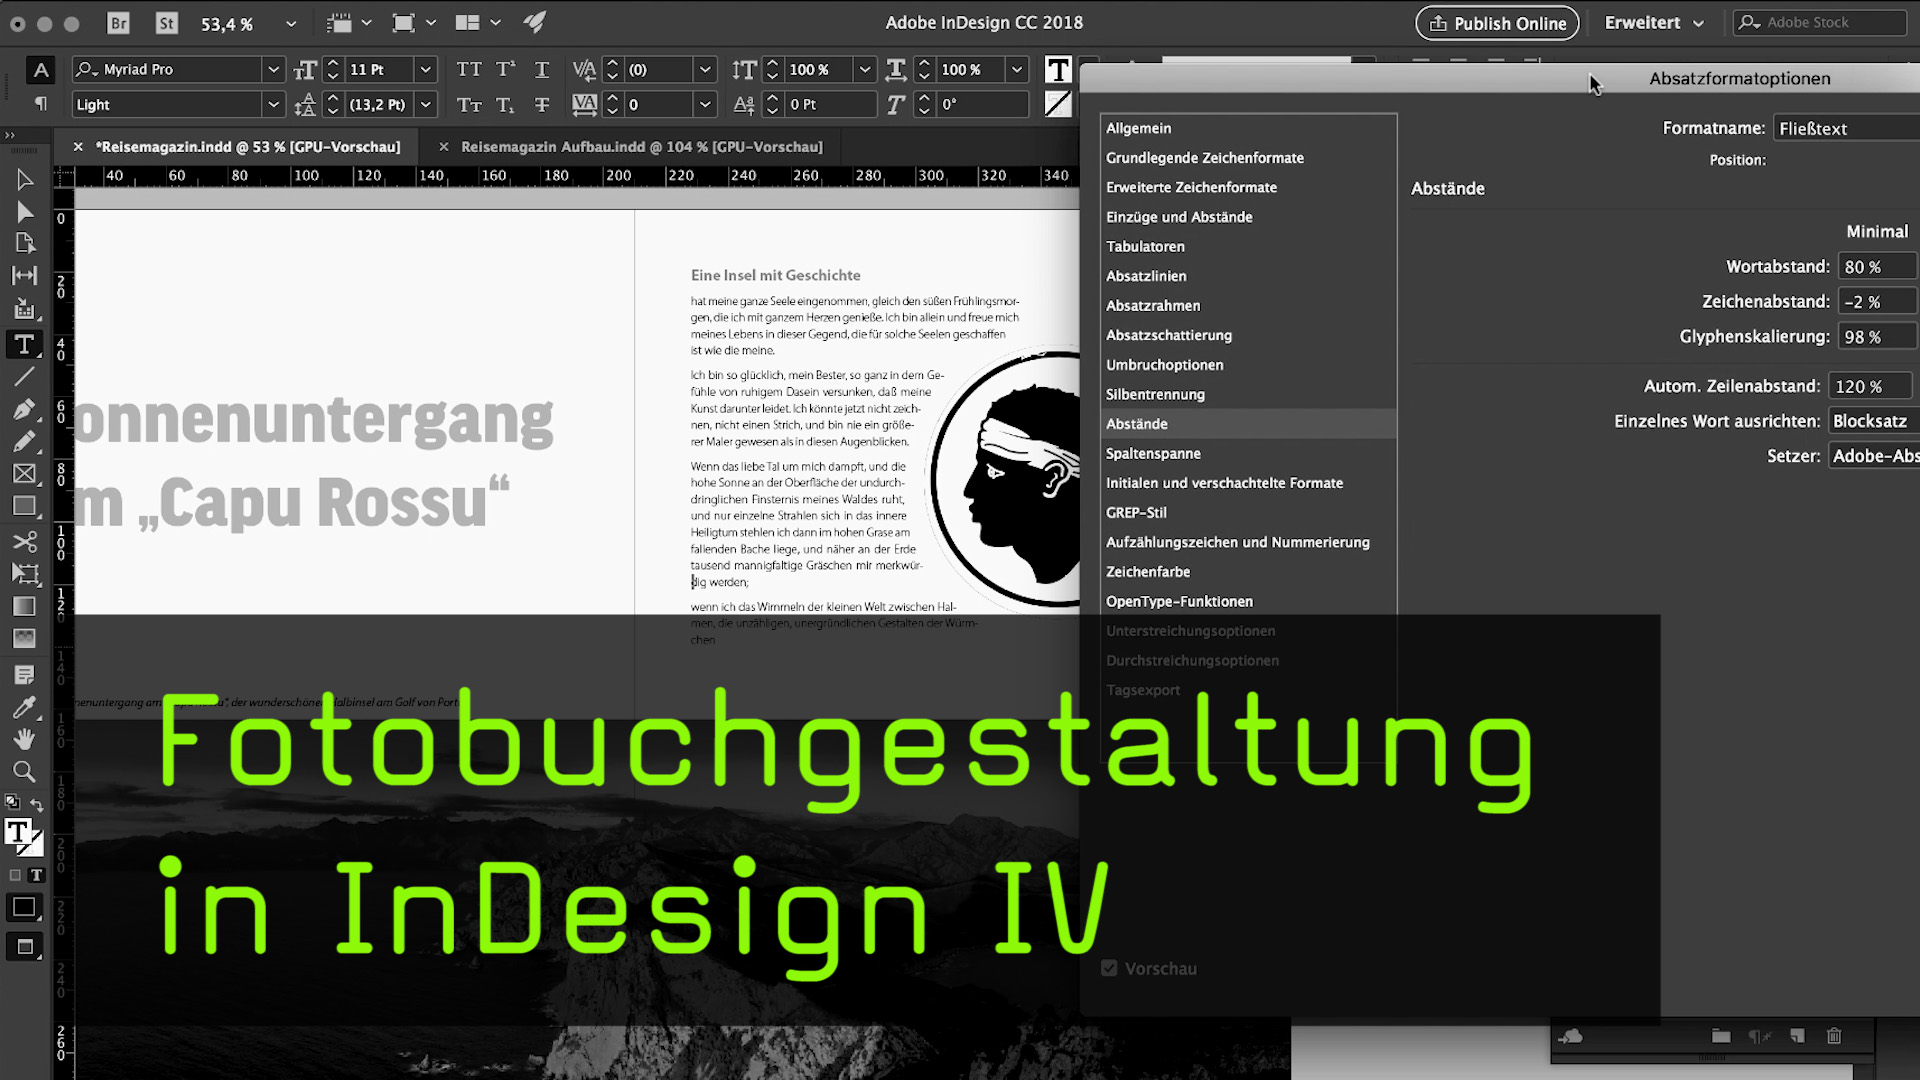Select Silbentrennung category
The width and height of the screenshot is (1920, 1080).
pyautogui.click(x=1248, y=394)
